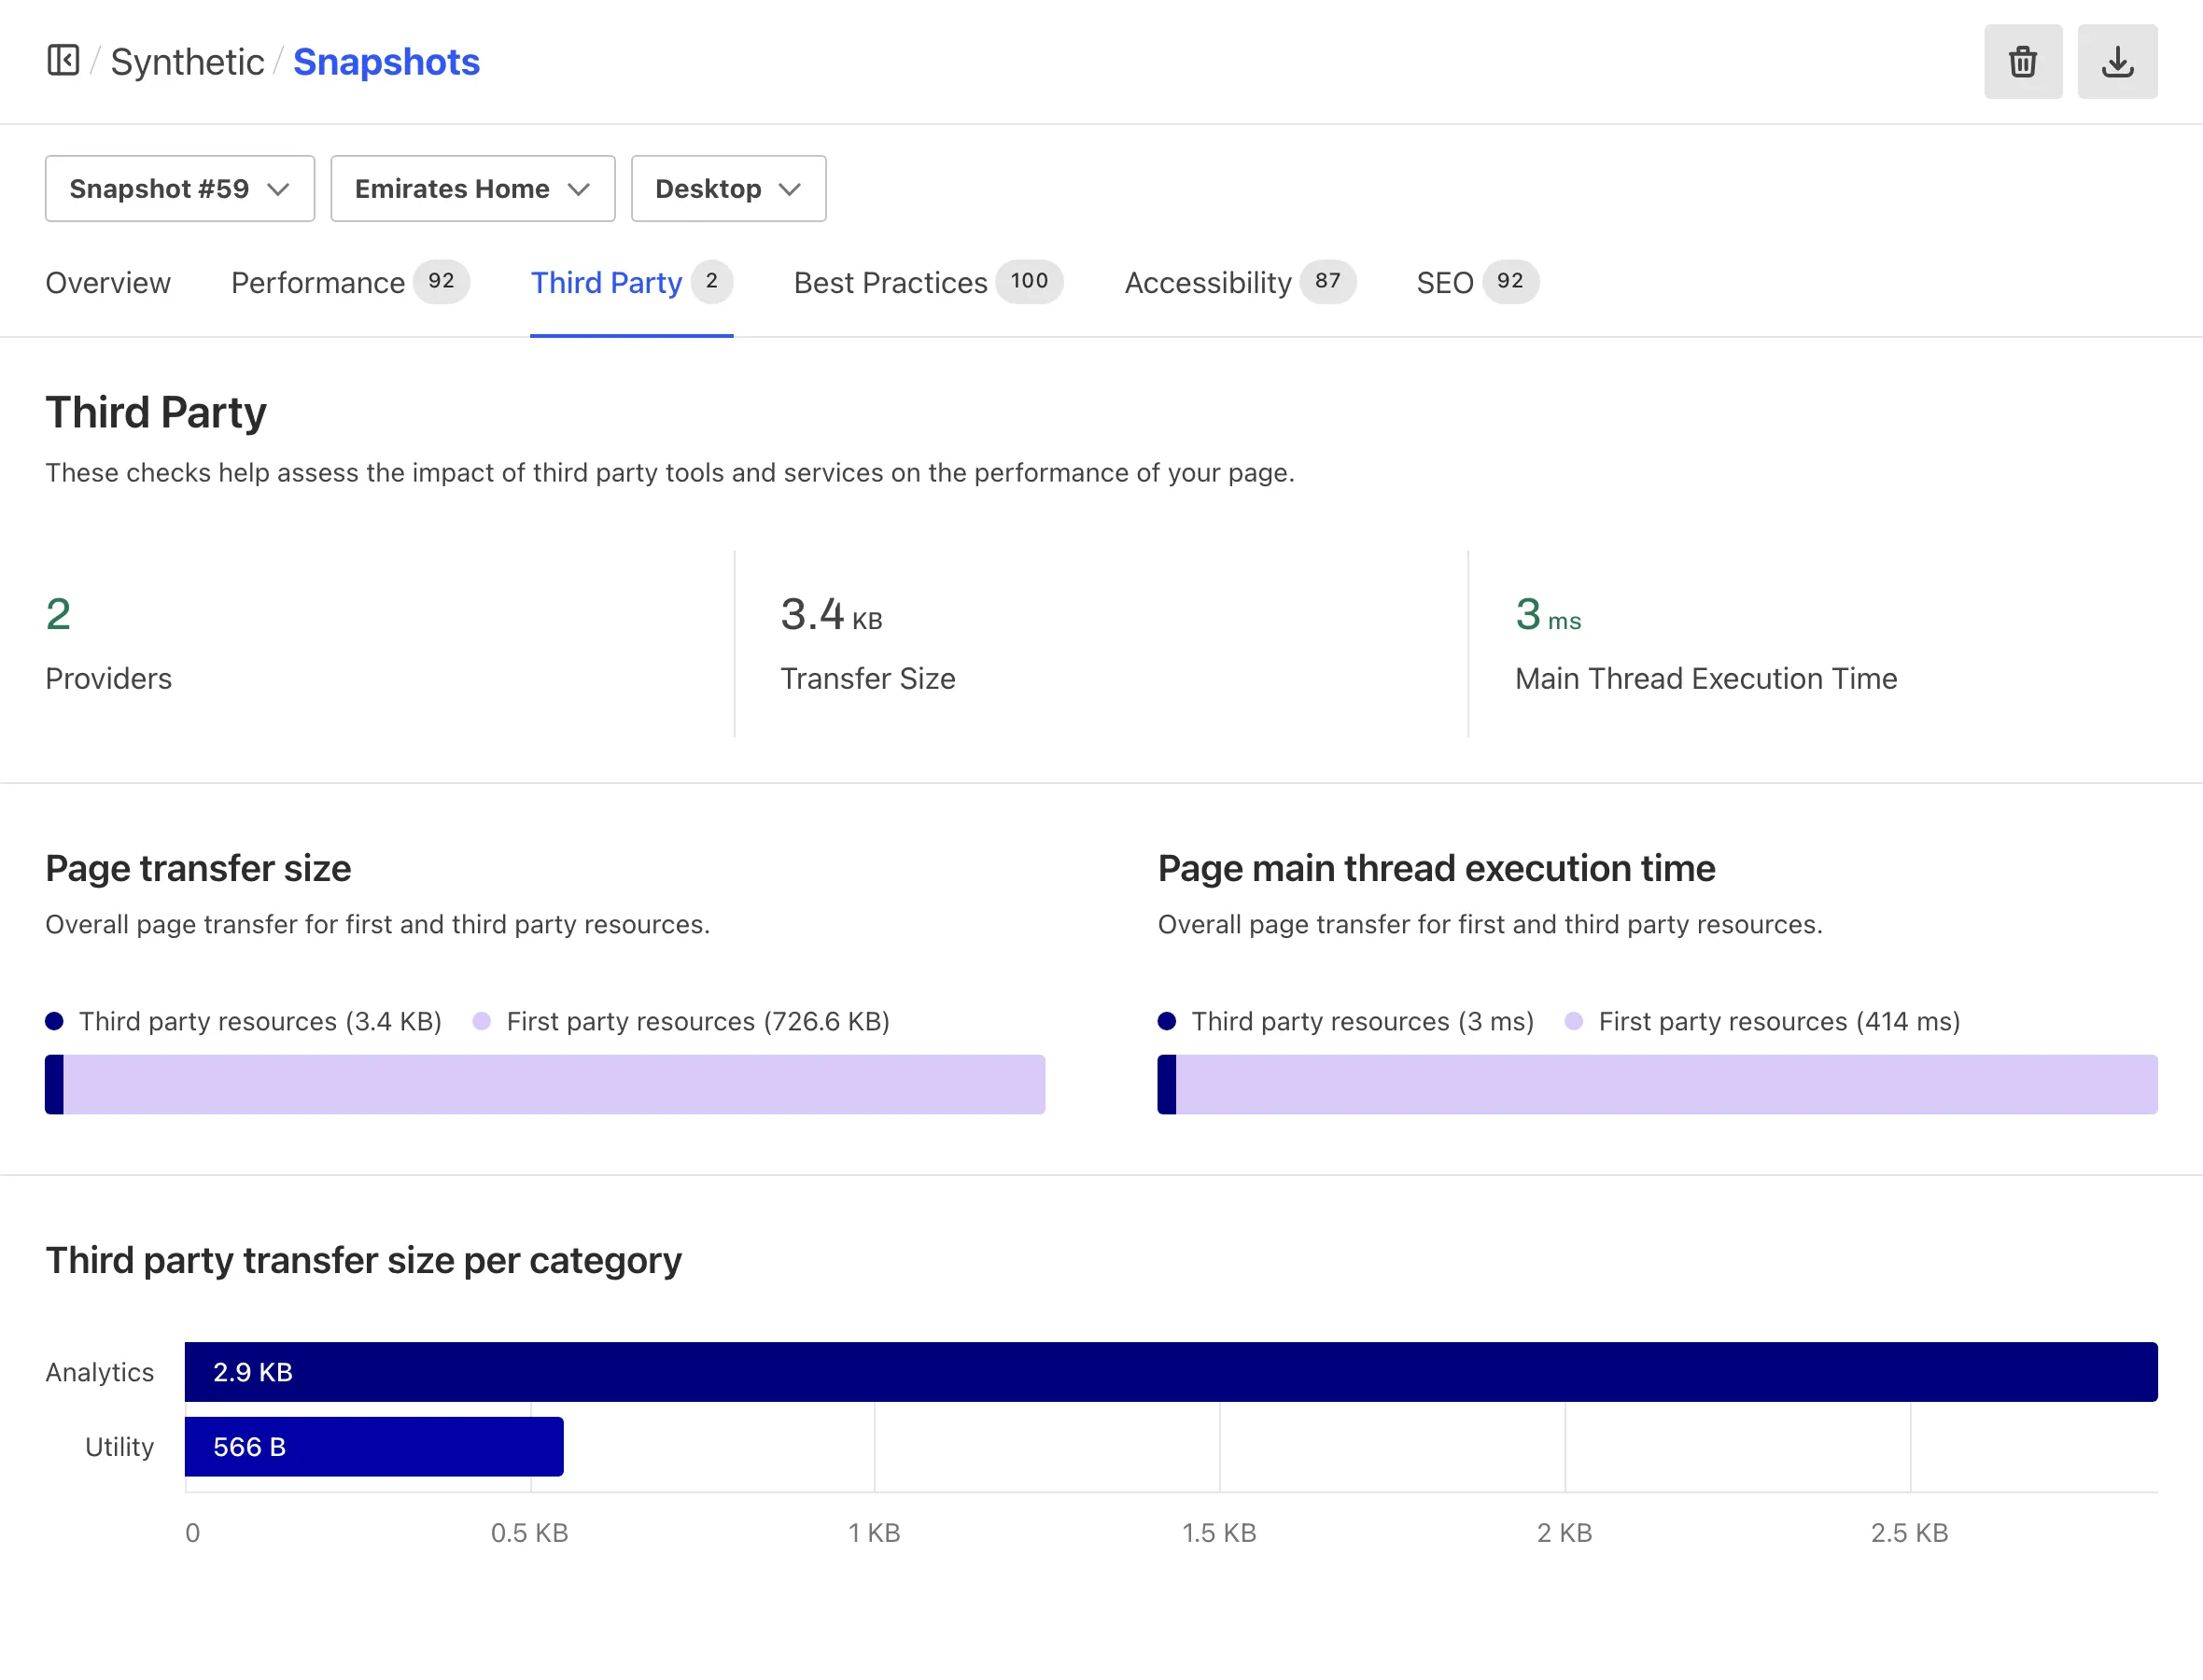Click 'Page main thread execution time' heading

pos(1436,868)
